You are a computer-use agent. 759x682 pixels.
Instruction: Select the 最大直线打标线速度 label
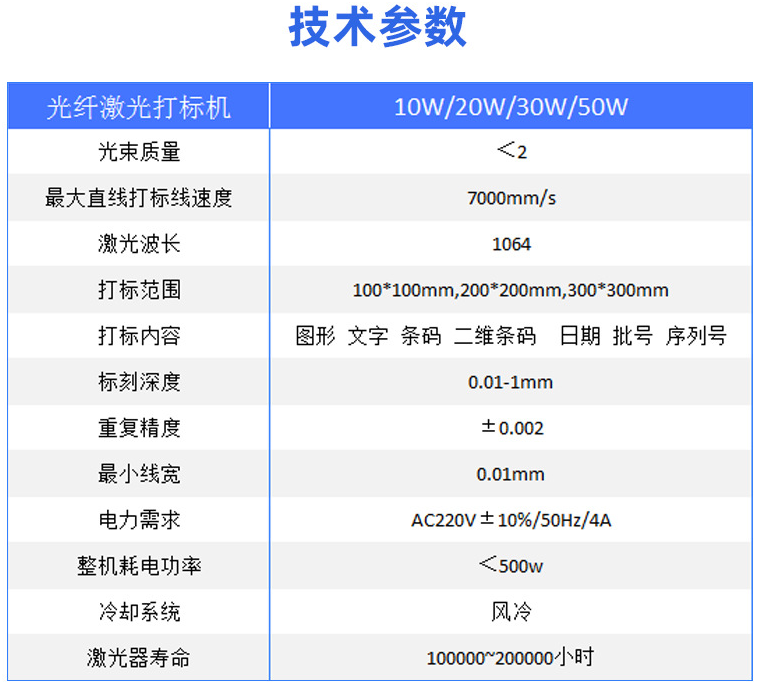pyautogui.click(x=139, y=198)
